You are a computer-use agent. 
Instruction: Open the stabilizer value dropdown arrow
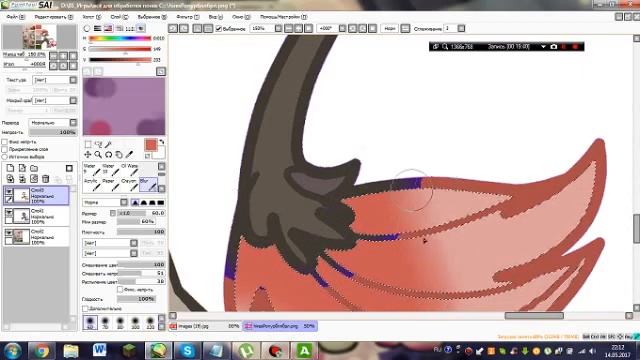461,28
